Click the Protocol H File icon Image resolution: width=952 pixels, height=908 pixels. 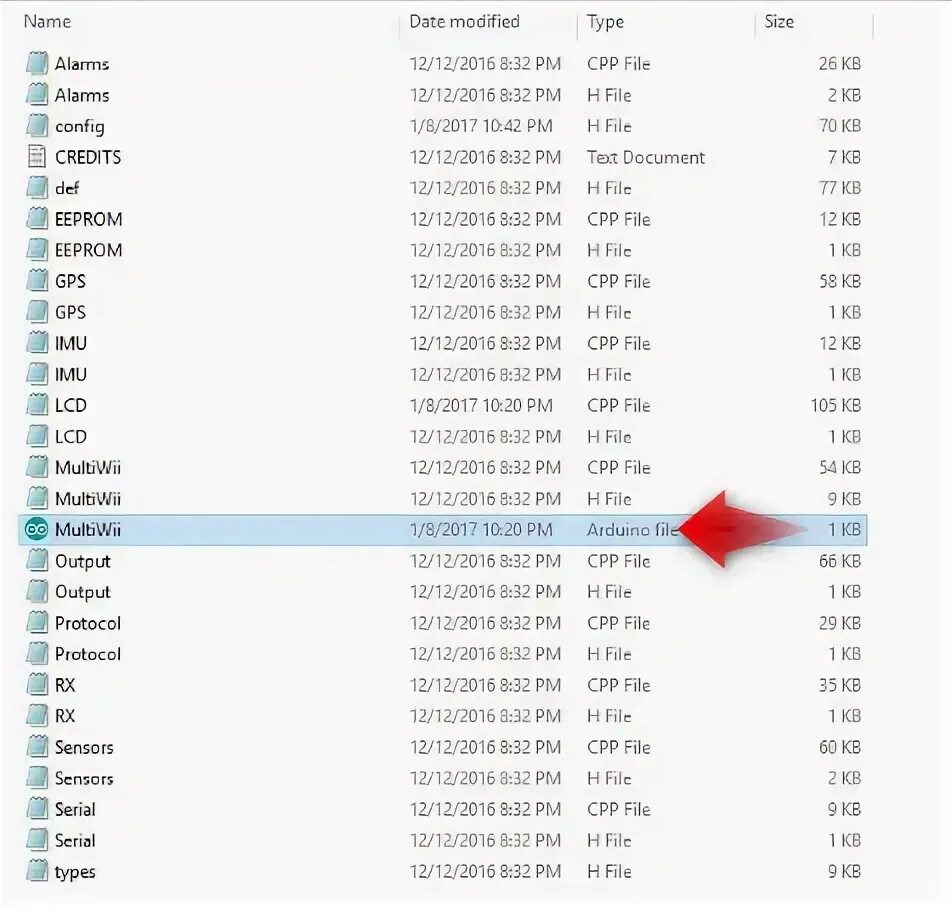(37, 654)
